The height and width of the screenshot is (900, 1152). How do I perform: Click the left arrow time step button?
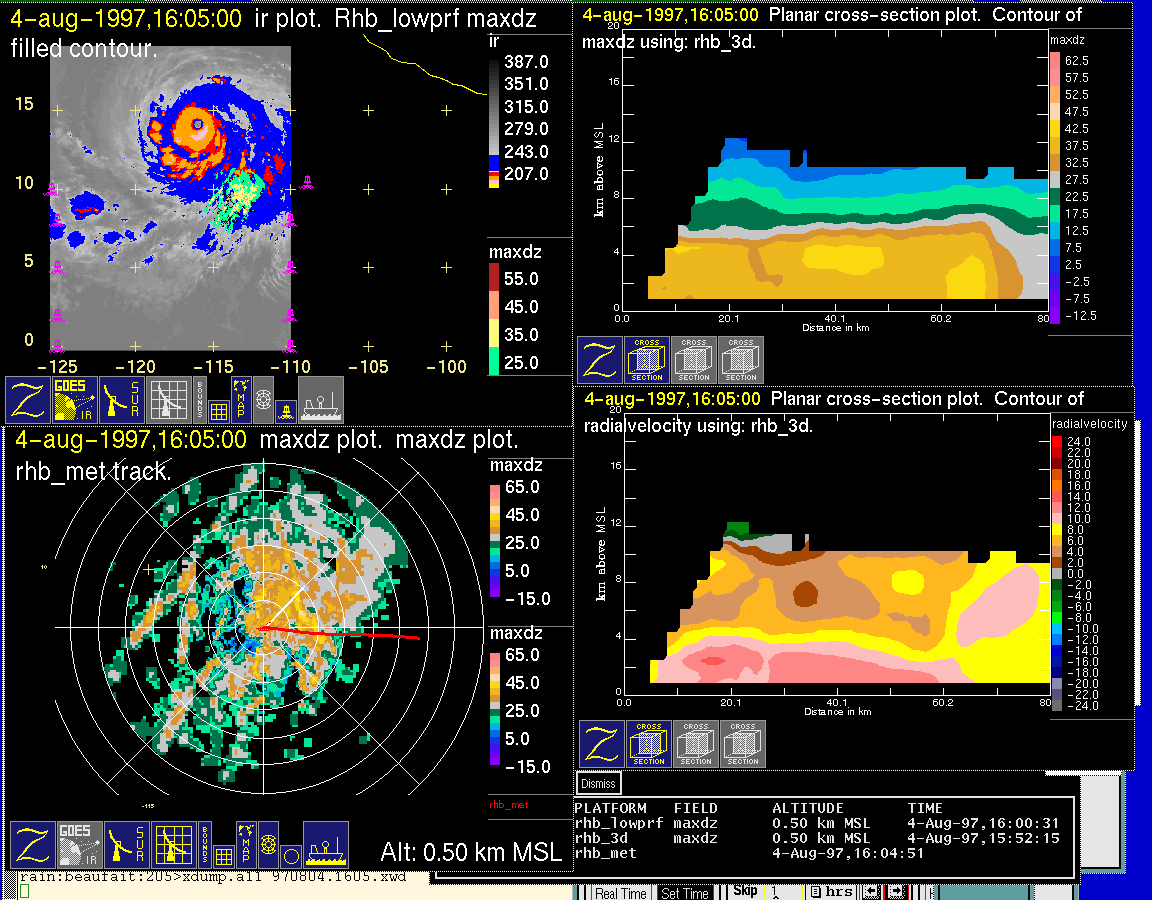pos(872,891)
